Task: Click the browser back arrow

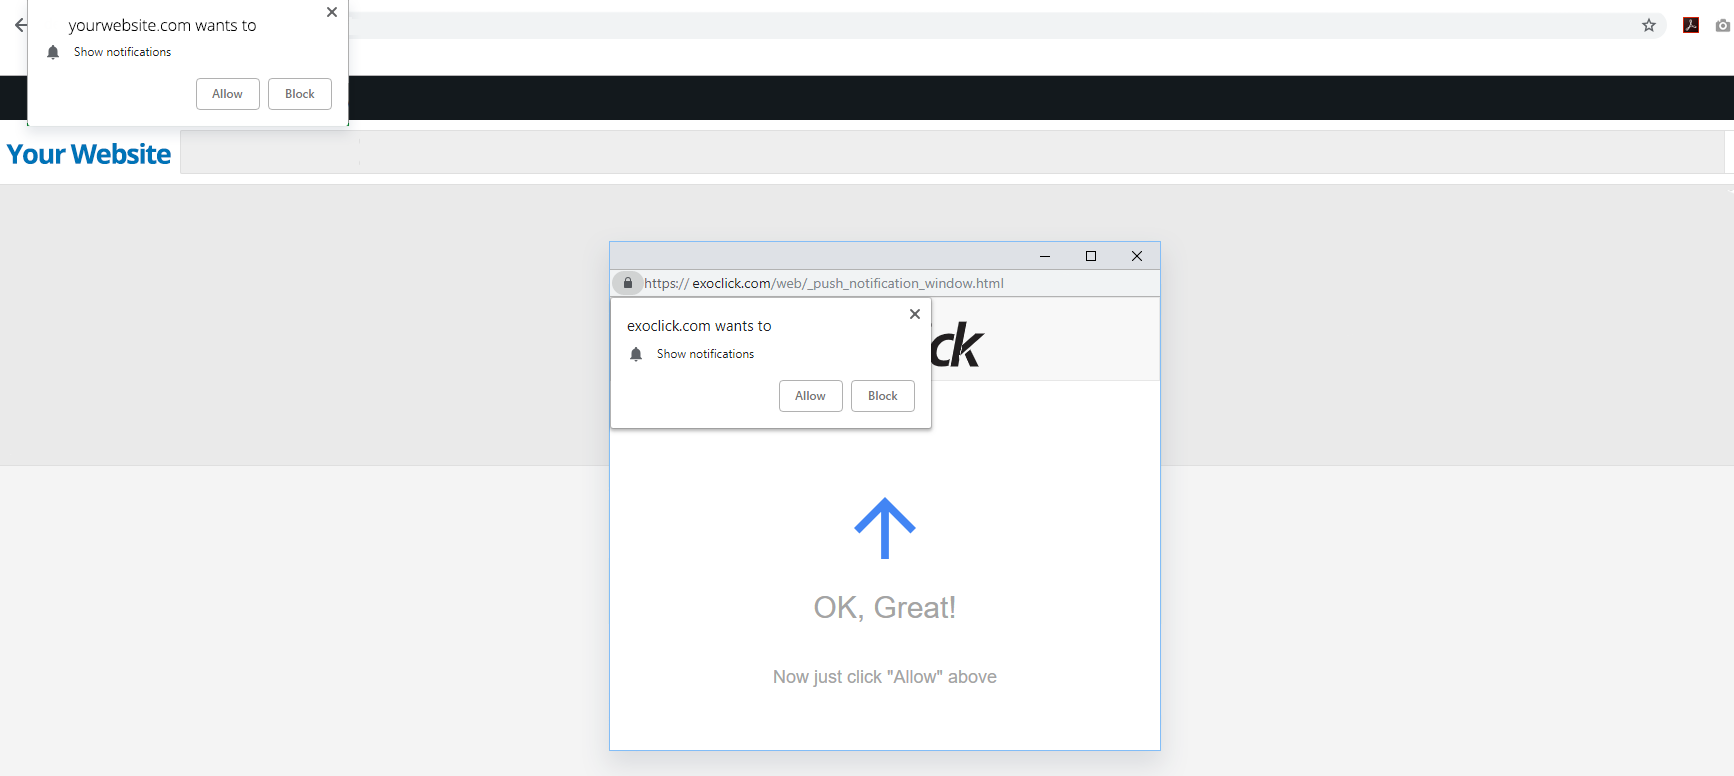Action: [x=20, y=25]
